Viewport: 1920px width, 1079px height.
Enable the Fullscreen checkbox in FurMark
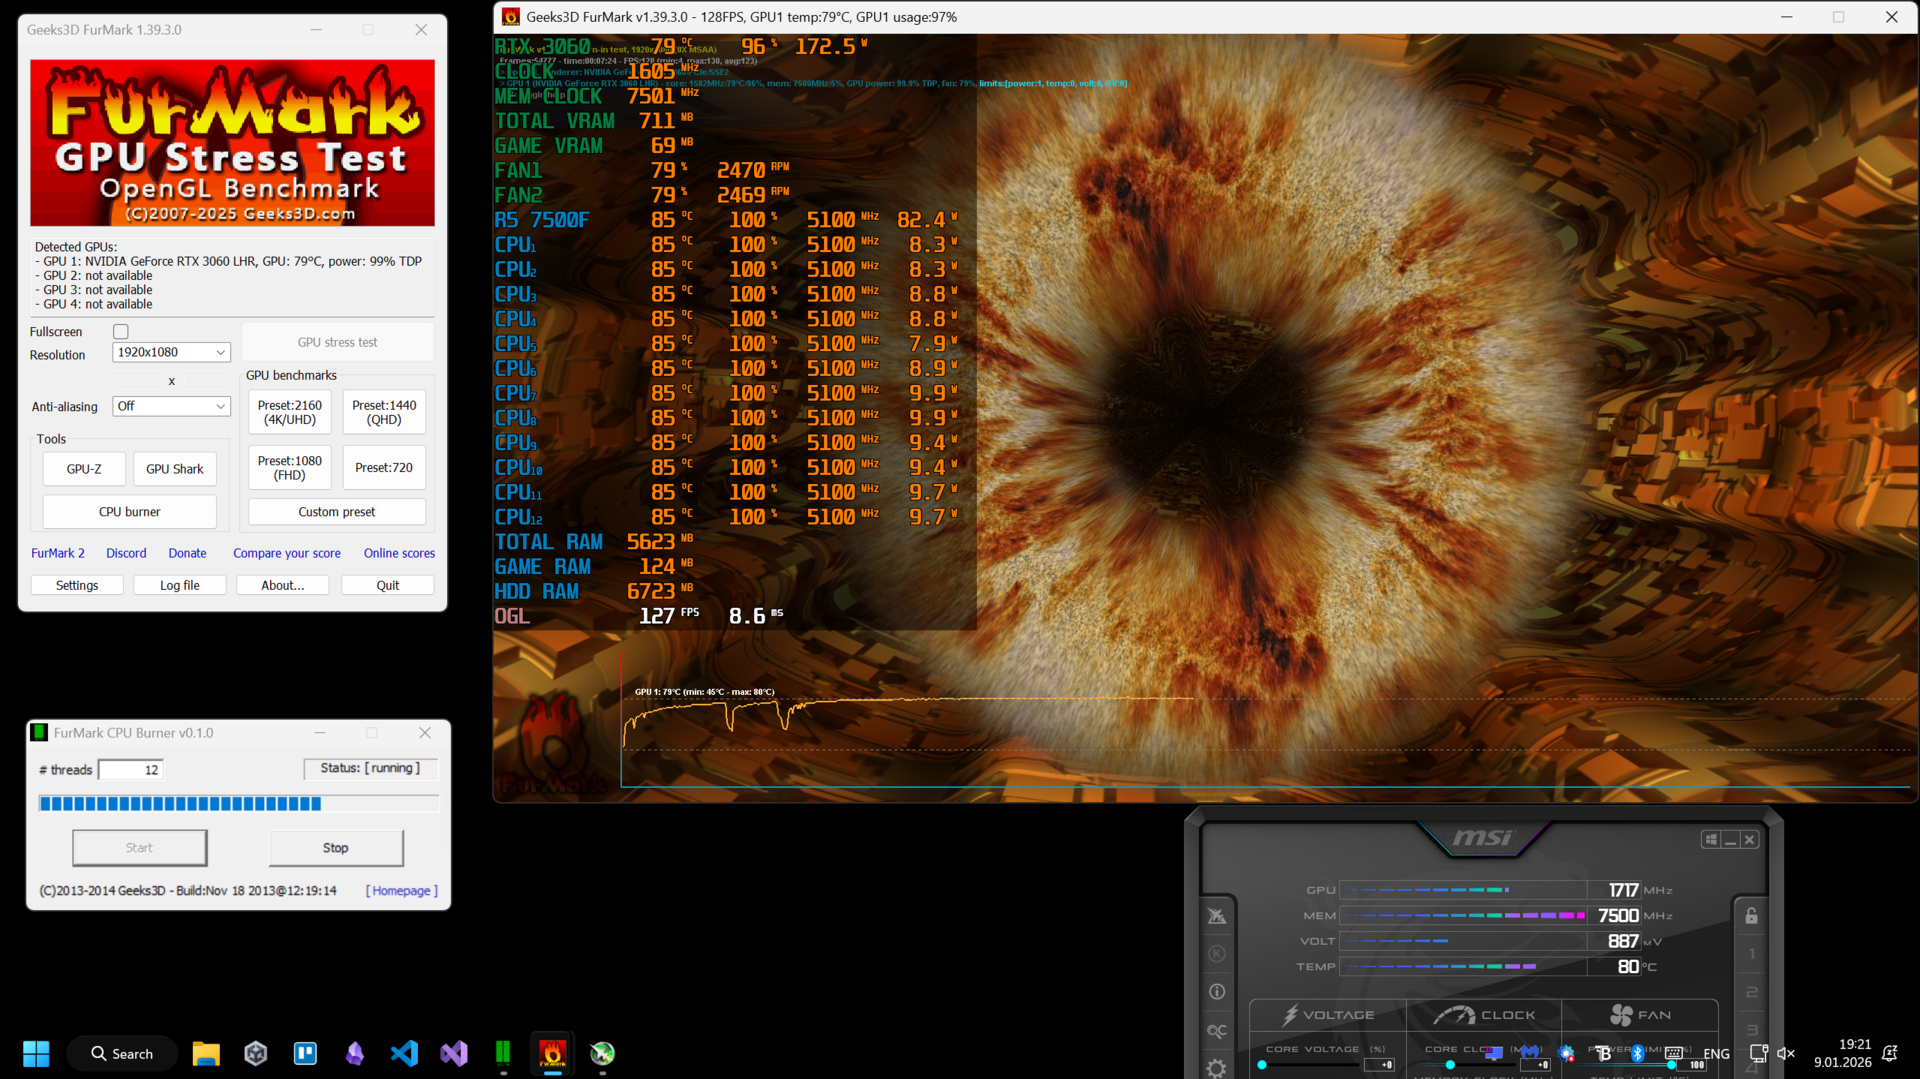(120, 331)
